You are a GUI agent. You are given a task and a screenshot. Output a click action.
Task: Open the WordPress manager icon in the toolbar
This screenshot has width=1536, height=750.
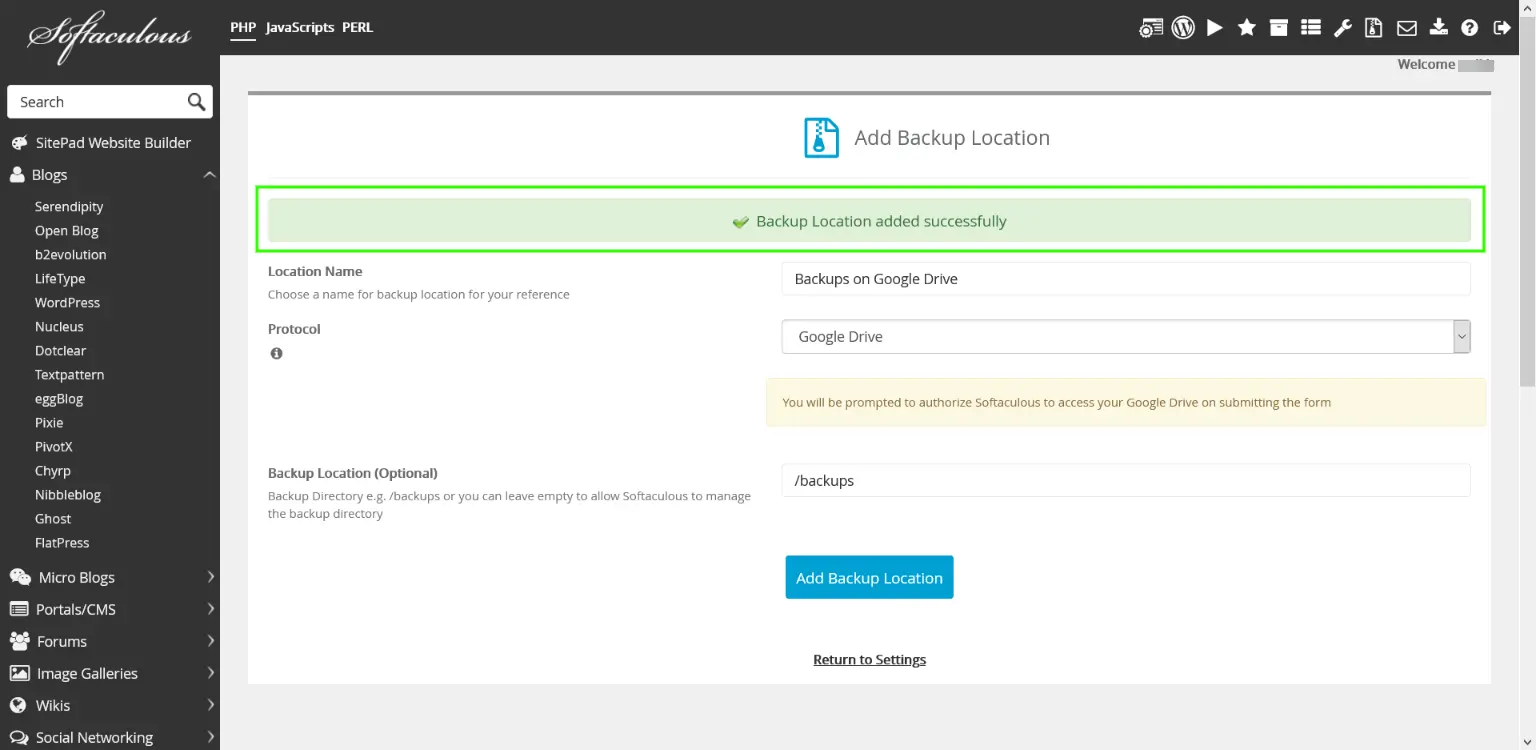tap(1183, 27)
